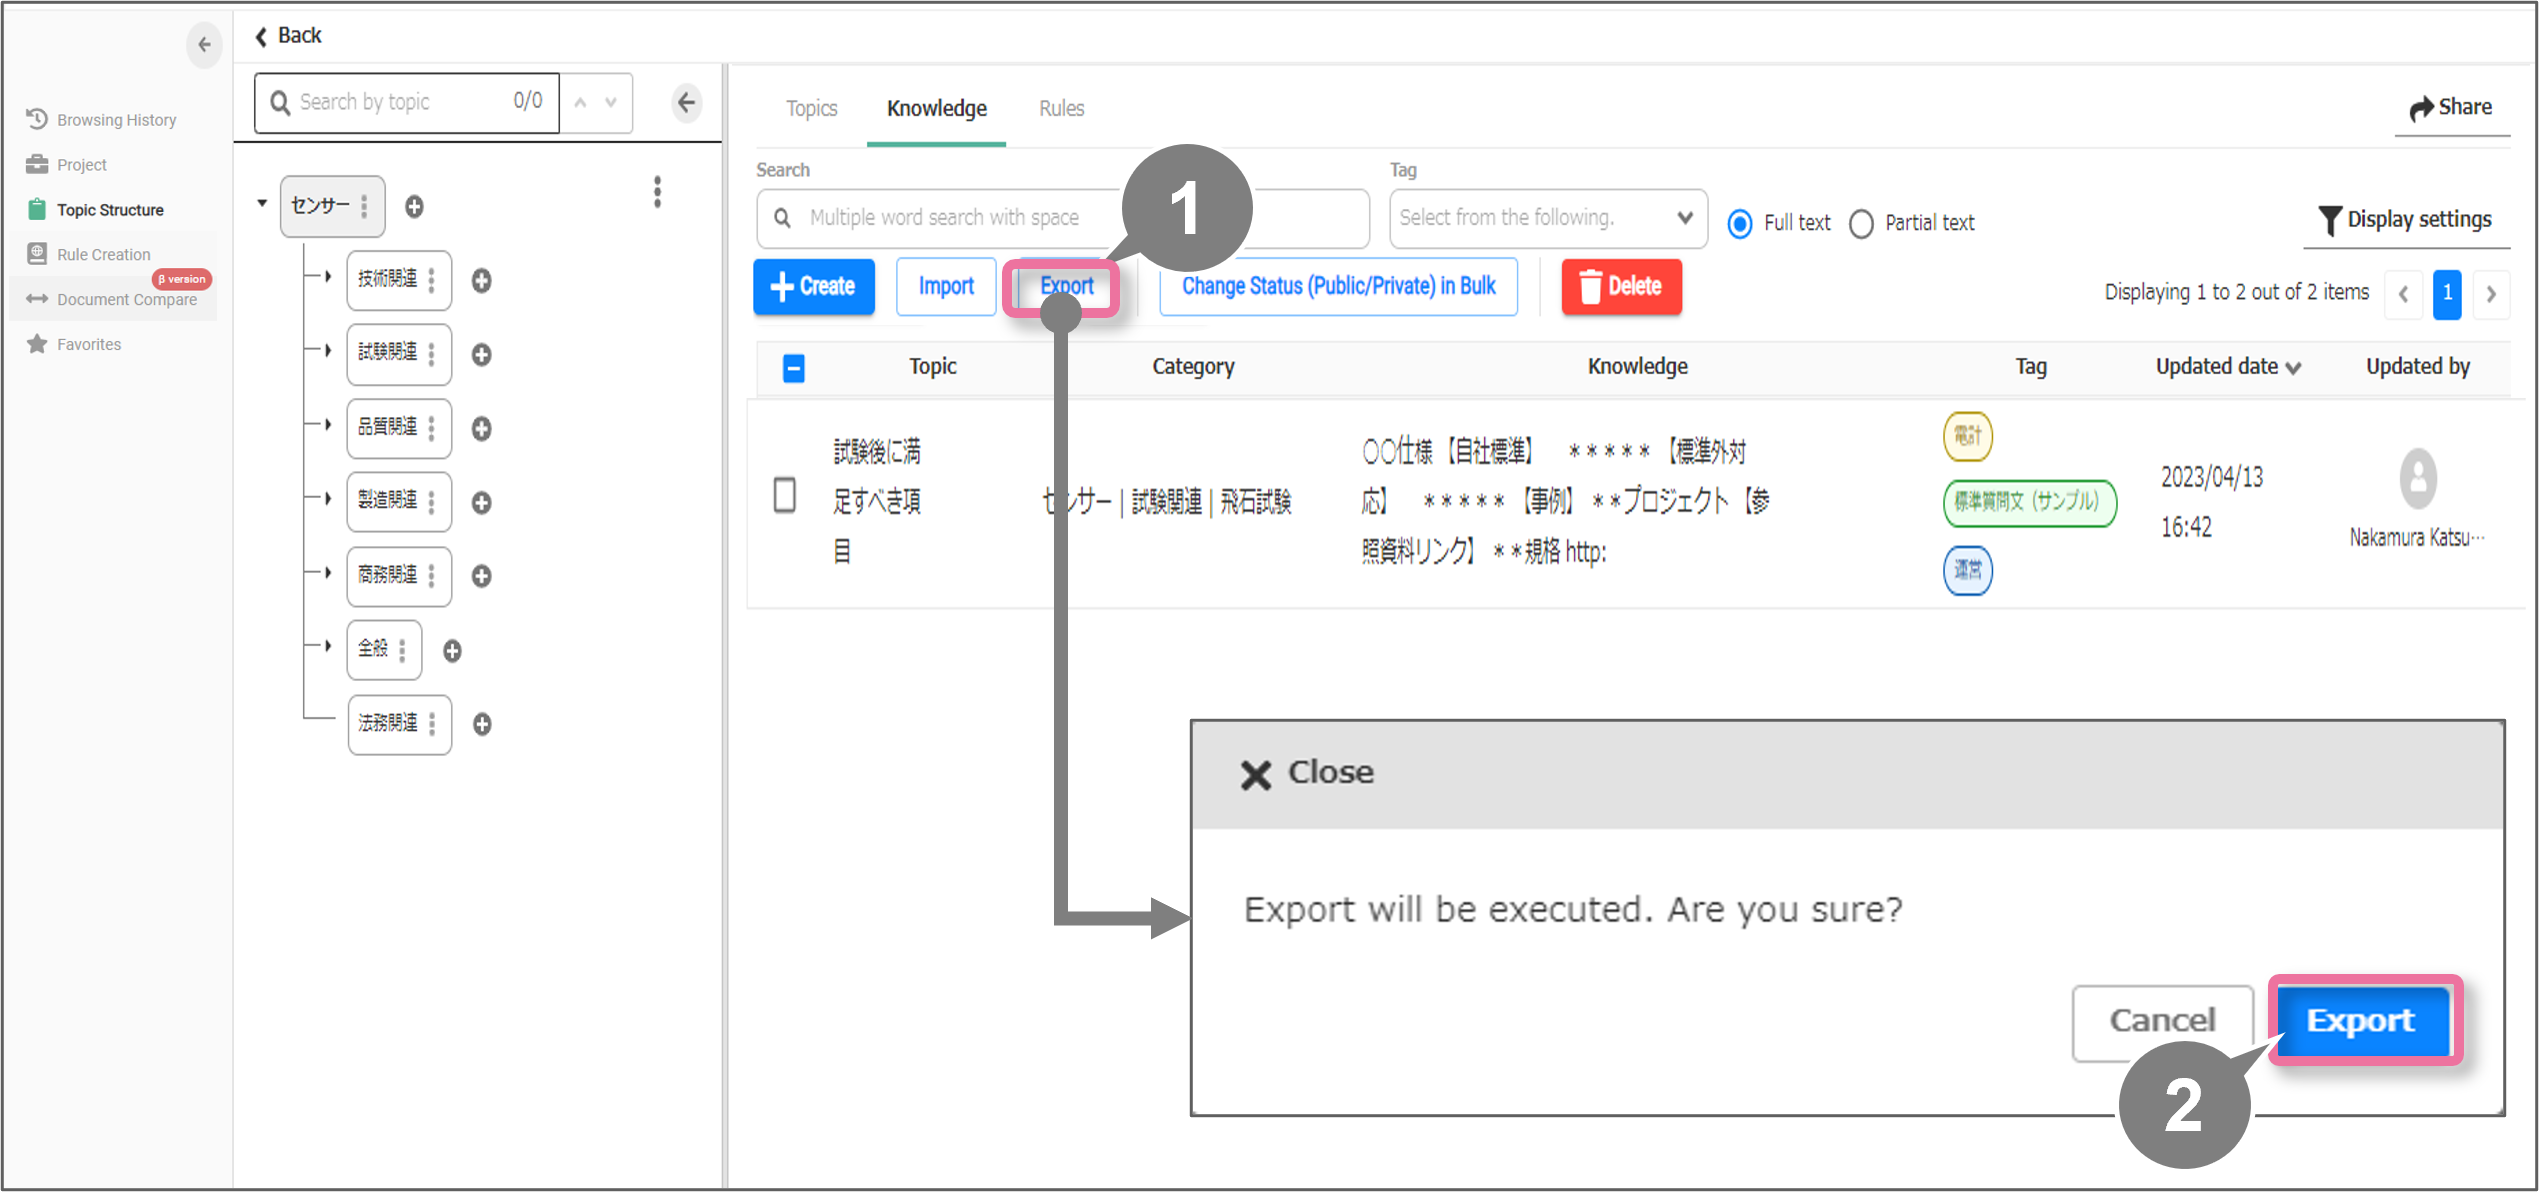
Task: Click add icon beside 法務関連 node
Action: pos(482,724)
